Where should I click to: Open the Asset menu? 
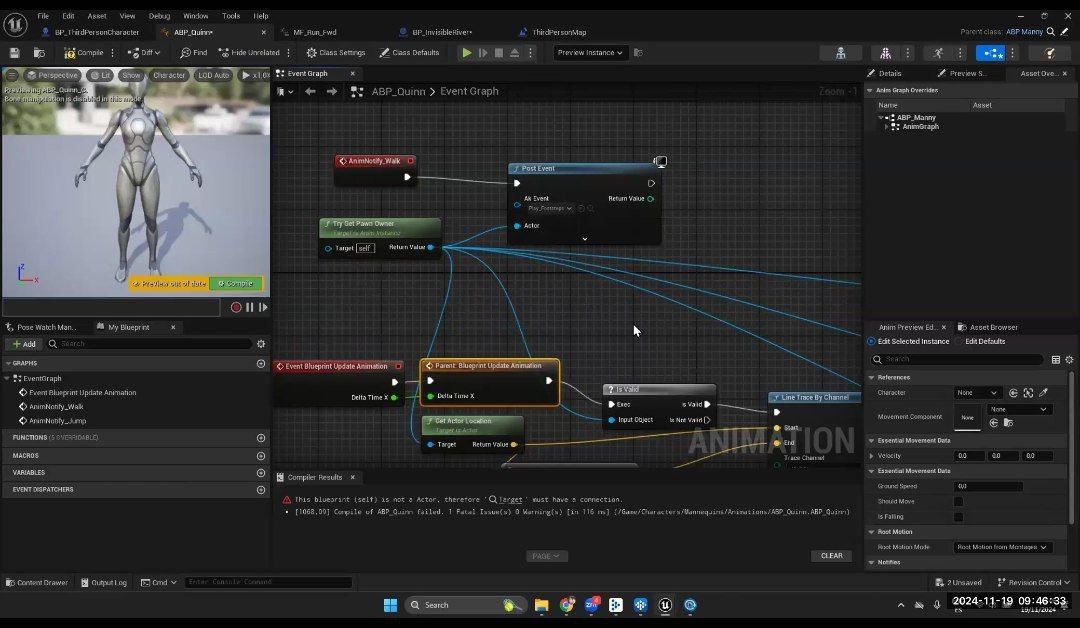tap(97, 16)
